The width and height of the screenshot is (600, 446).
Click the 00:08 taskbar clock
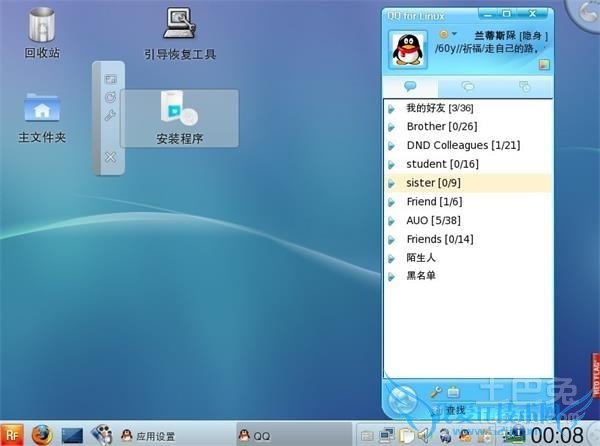557,435
